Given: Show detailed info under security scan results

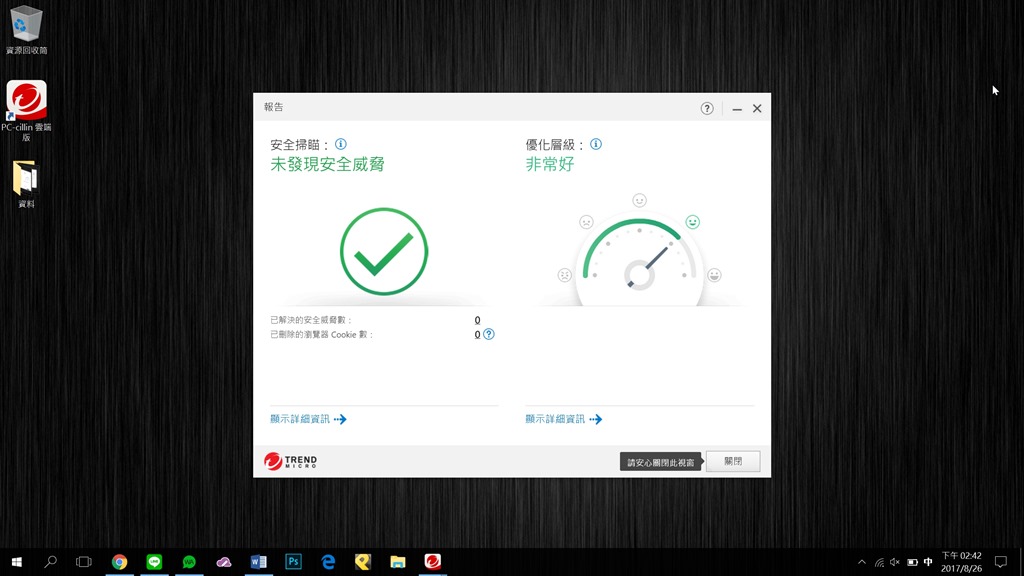Looking at the screenshot, I should click(x=308, y=419).
